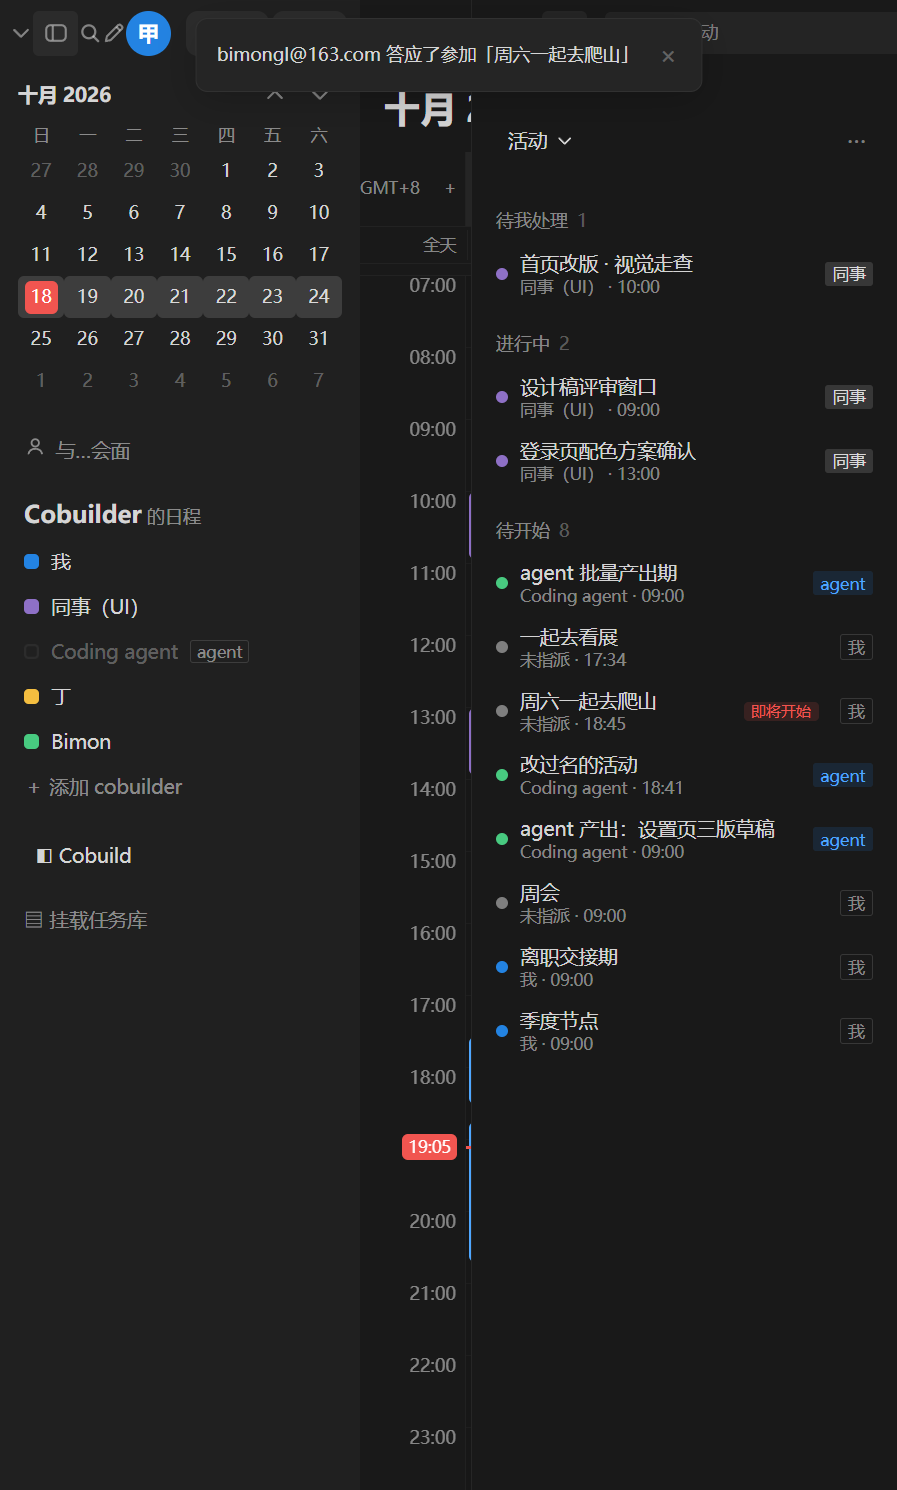Toggle the 丁 calendar visibility
The image size is (897, 1490).
31,697
